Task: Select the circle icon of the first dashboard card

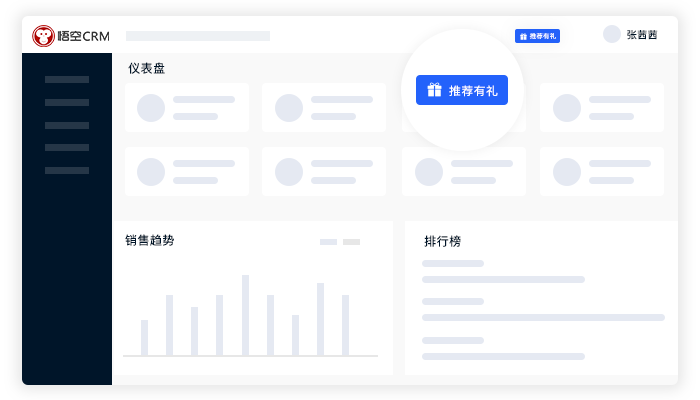Action: [x=151, y=107]
